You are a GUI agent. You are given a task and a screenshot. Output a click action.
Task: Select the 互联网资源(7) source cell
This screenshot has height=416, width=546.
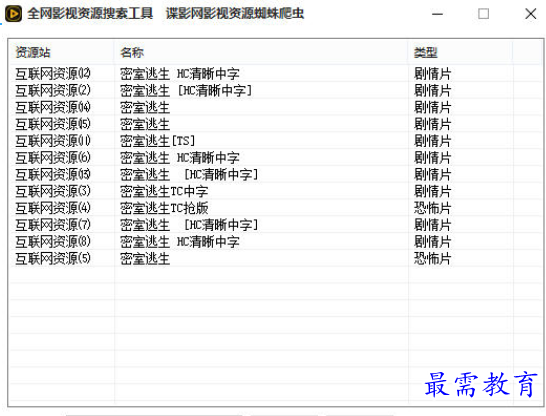53,225
